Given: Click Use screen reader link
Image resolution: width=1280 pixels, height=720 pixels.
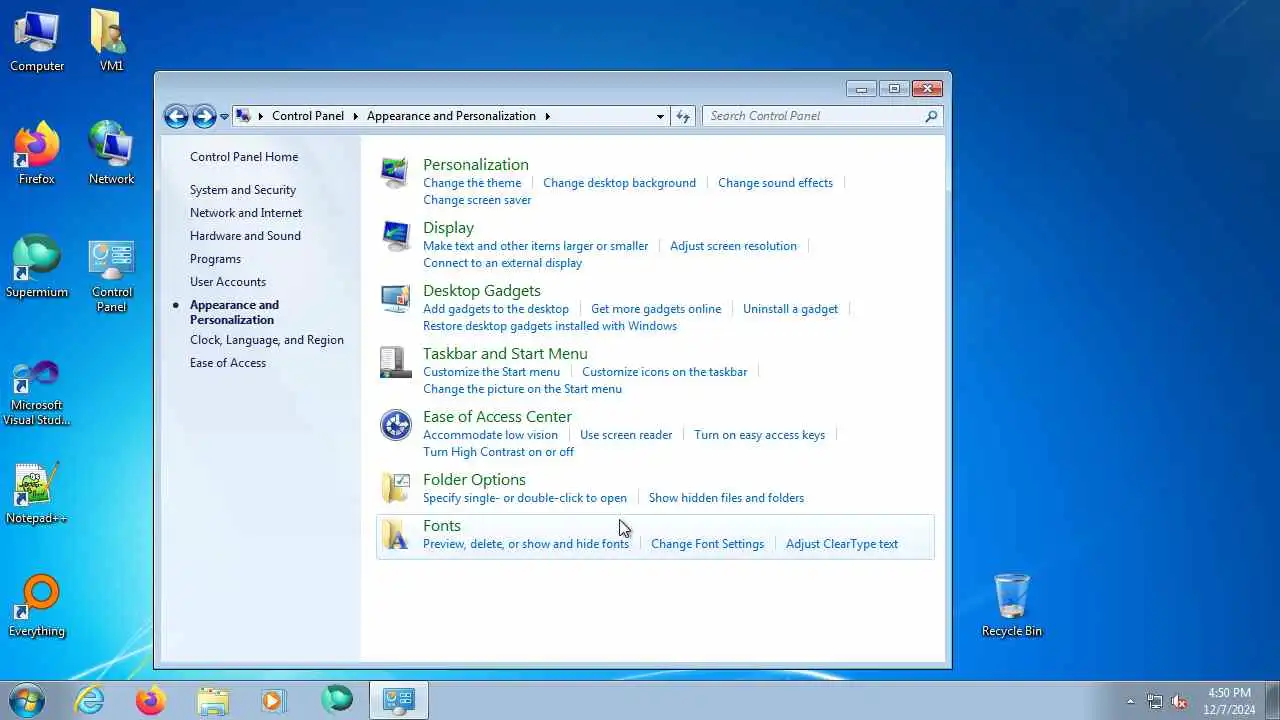Looking at the screenshot, I should (x=626, y=435).
